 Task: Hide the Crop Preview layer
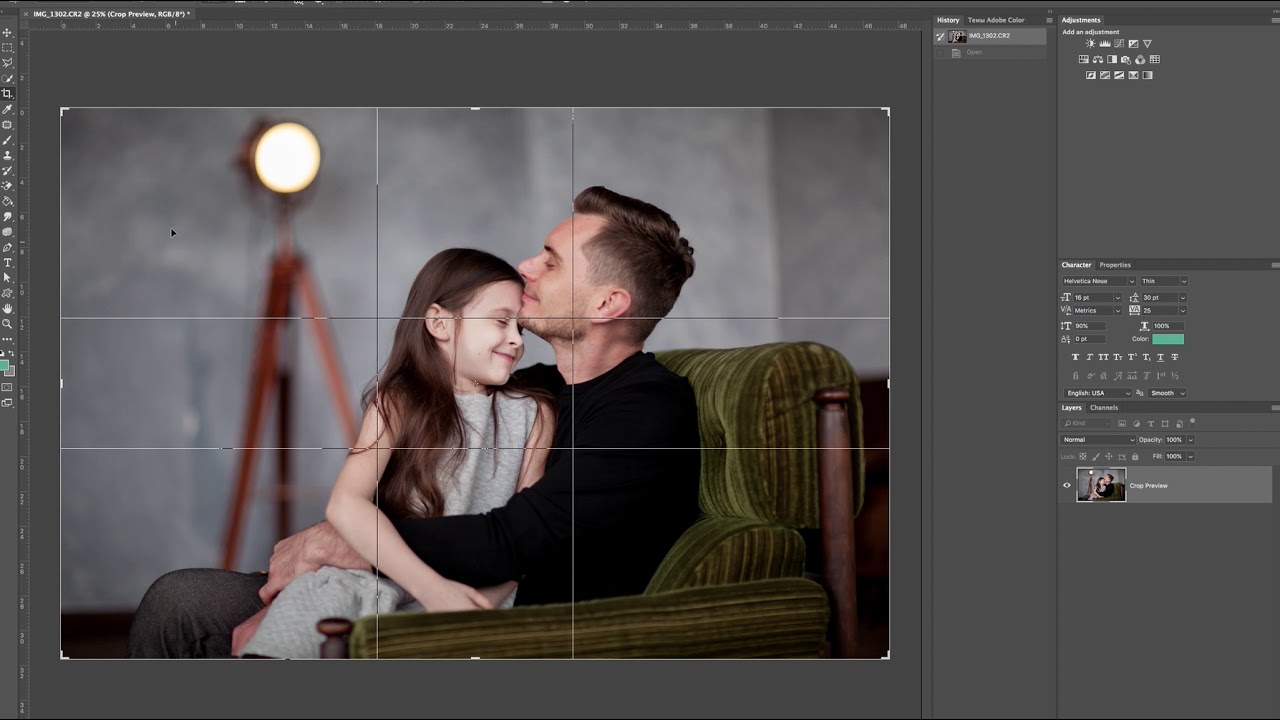(x=1066, y=486)
